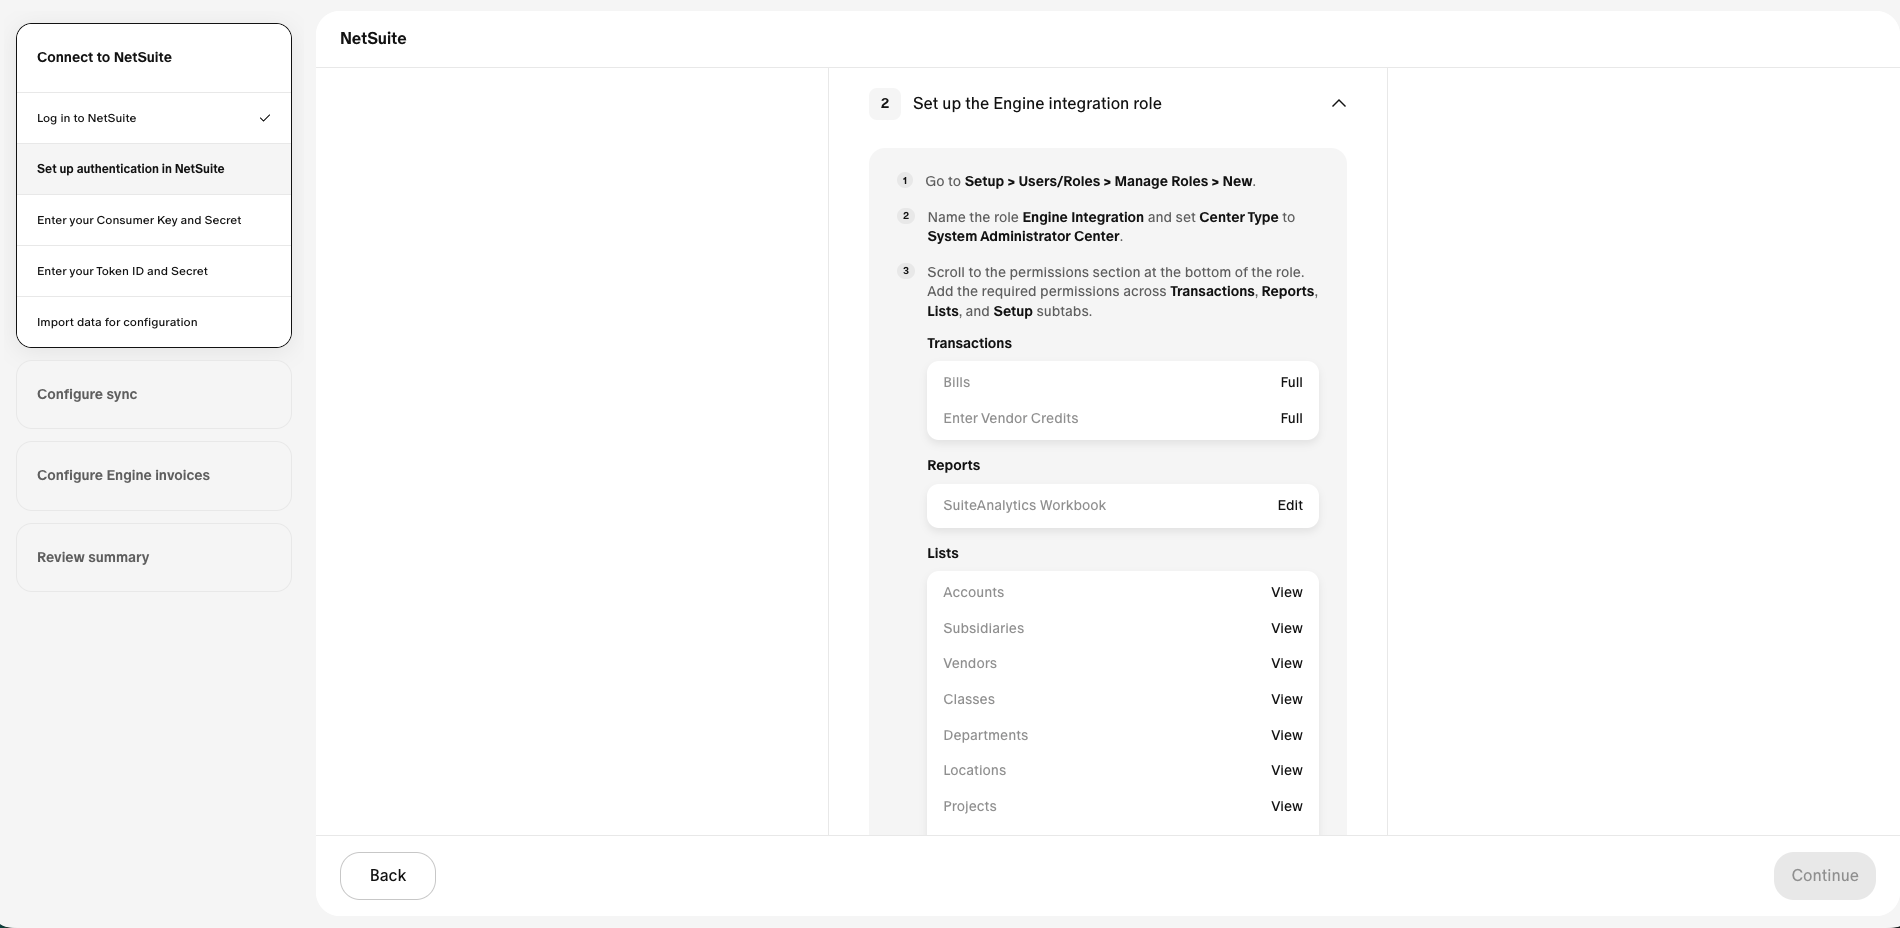Click the Full value for Bills
Screen dimensions: 1900x928
pos(1291,383)
